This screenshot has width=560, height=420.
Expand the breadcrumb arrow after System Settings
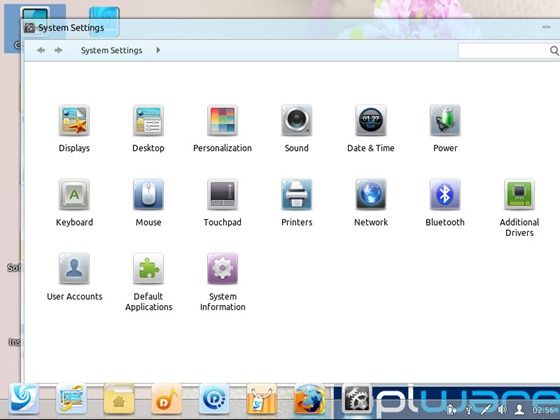158,50
